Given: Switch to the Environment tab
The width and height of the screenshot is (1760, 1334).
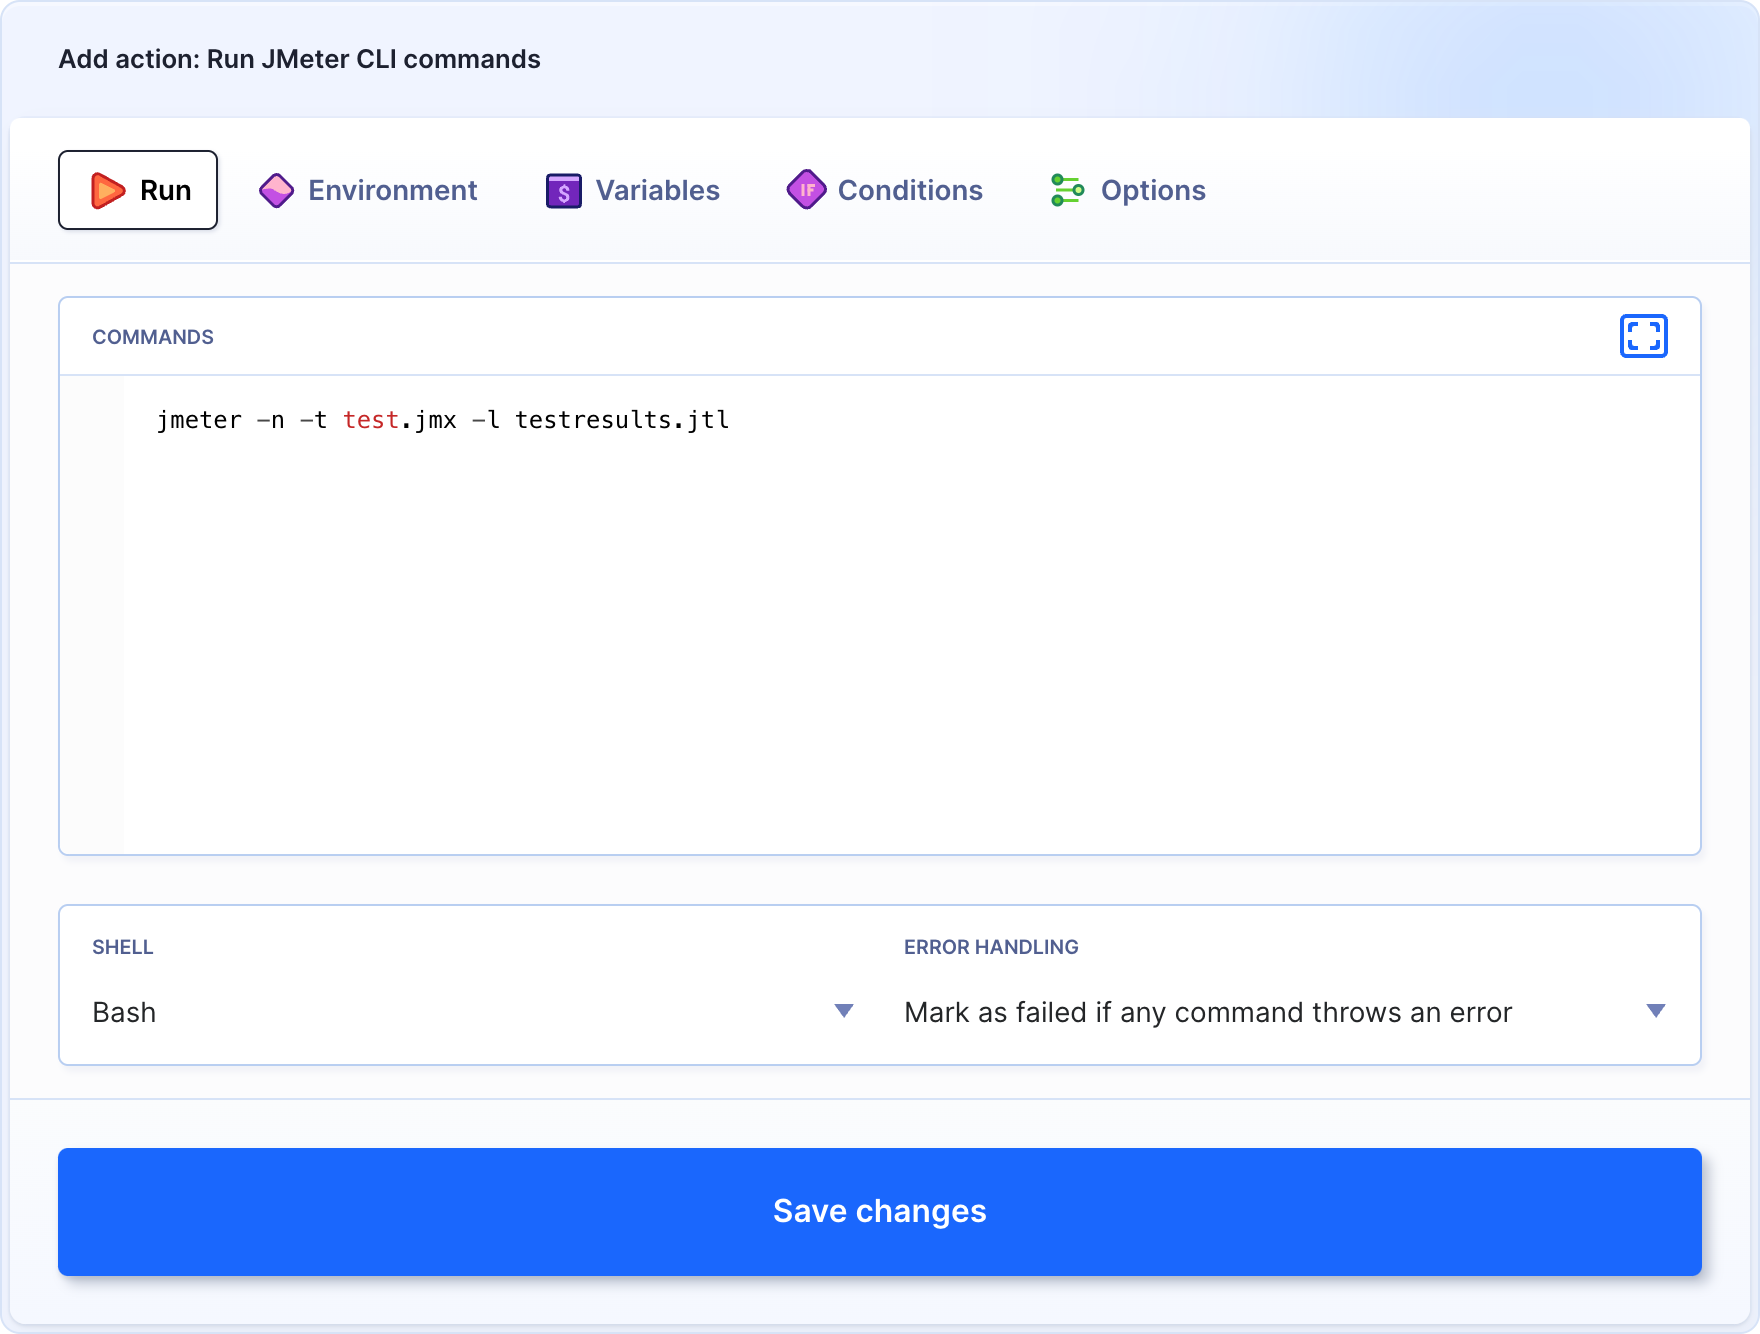Looking at the screenshot, I should pos(367,190).
